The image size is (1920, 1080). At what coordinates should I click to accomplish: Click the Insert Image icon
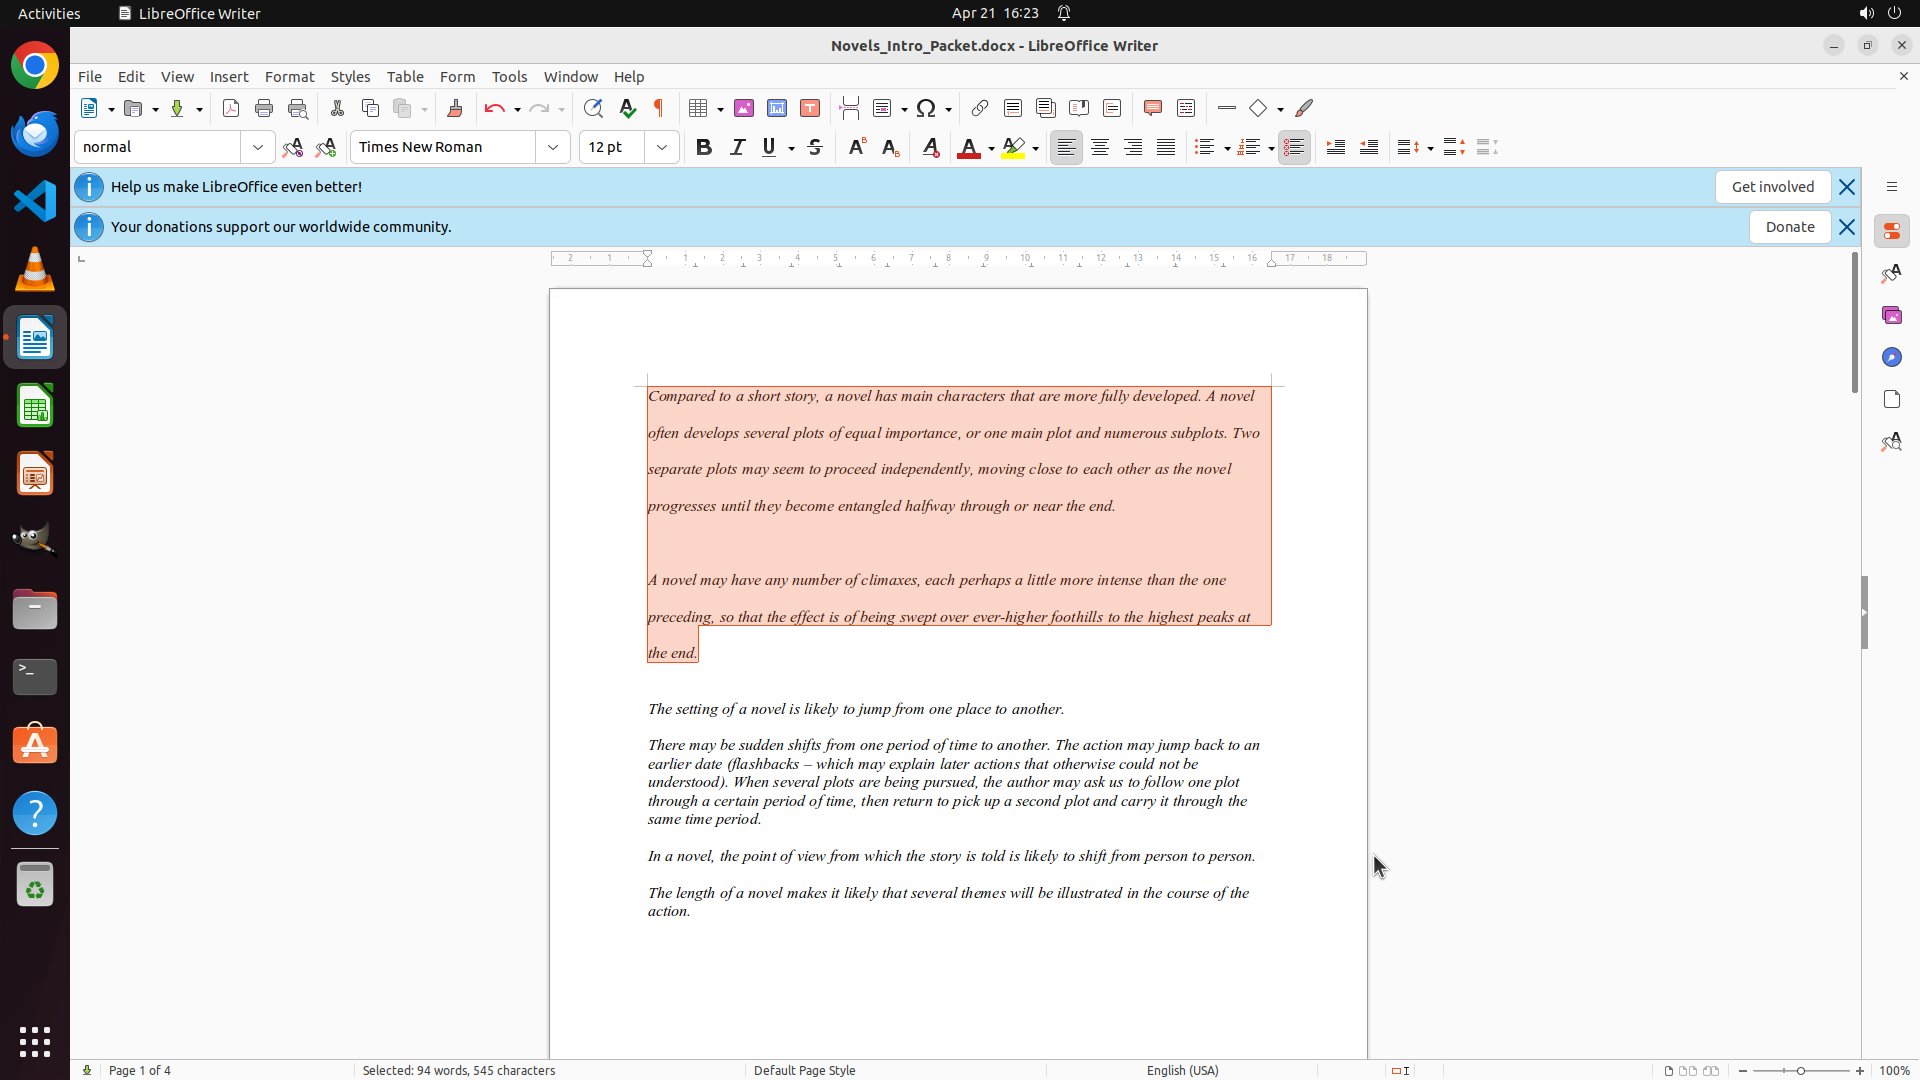click(x=744, y=108)
